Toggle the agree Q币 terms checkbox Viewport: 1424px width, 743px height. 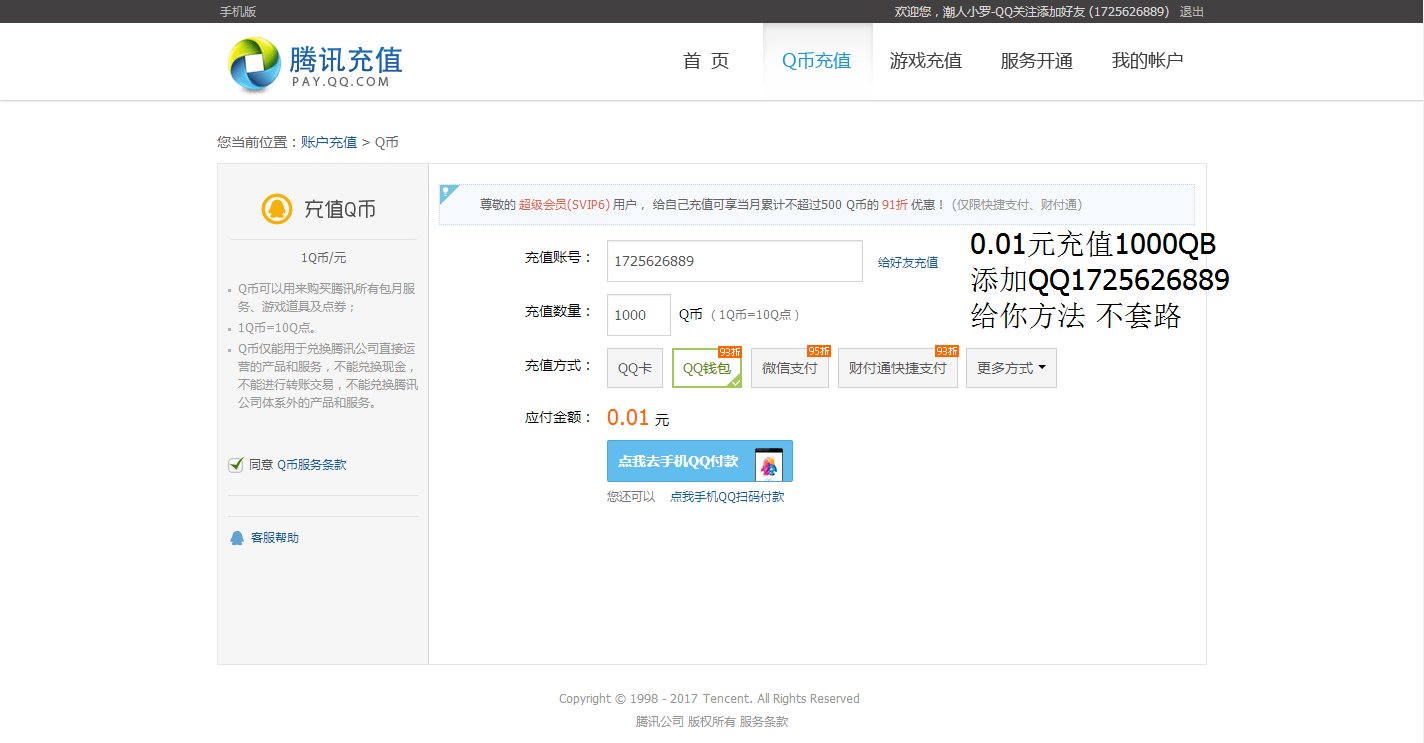coord(236,464)
